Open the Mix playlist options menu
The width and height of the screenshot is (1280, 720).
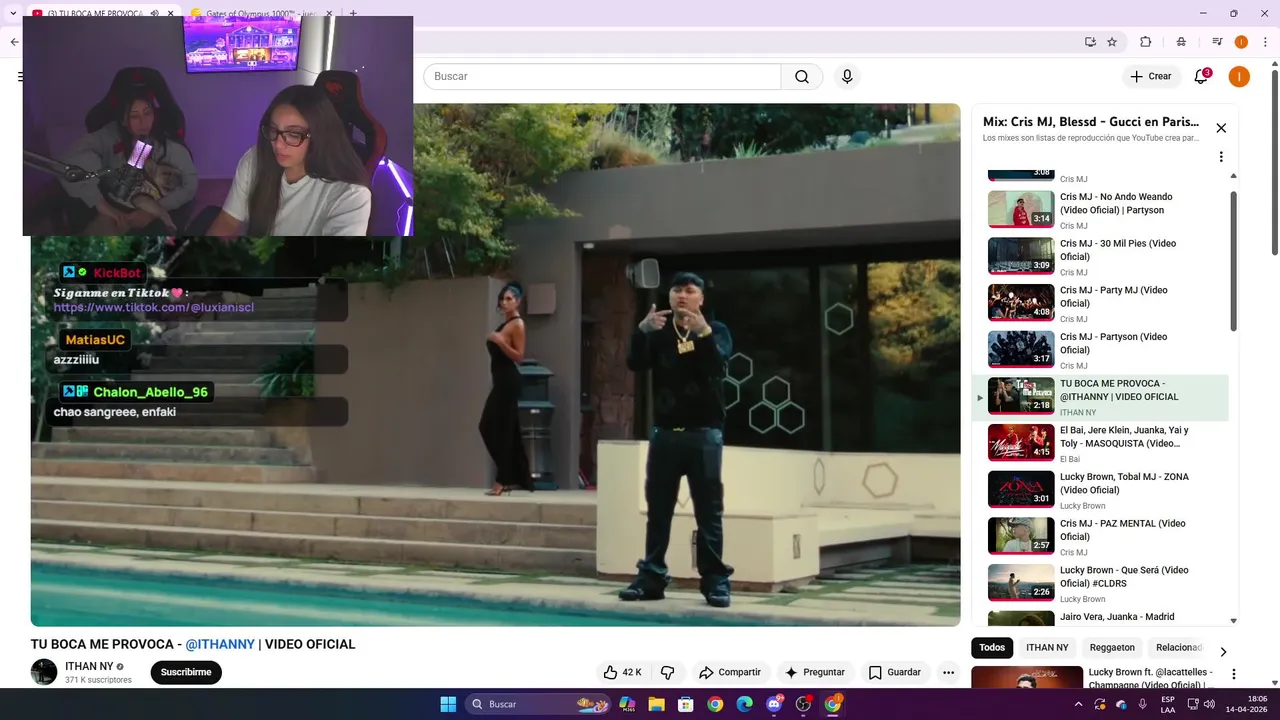point(1221,157)
